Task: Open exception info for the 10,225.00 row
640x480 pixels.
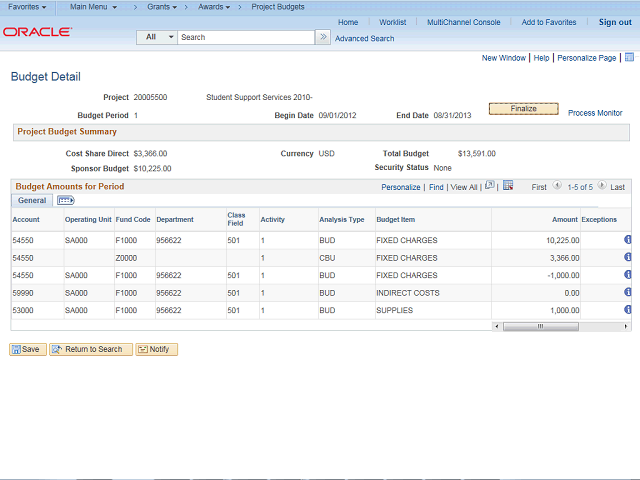Action: (627, 240)
